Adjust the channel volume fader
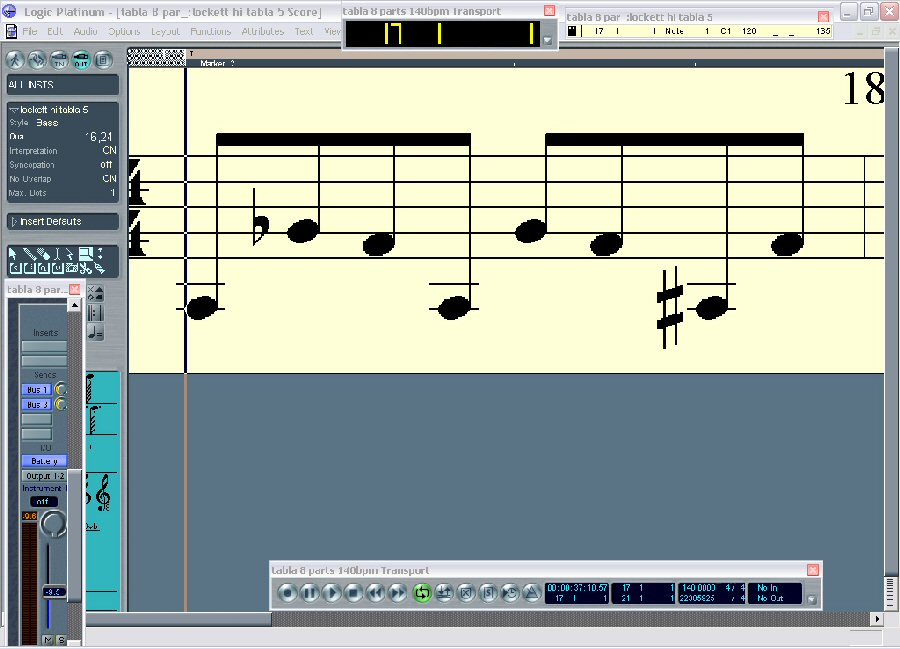 (52, 592)
